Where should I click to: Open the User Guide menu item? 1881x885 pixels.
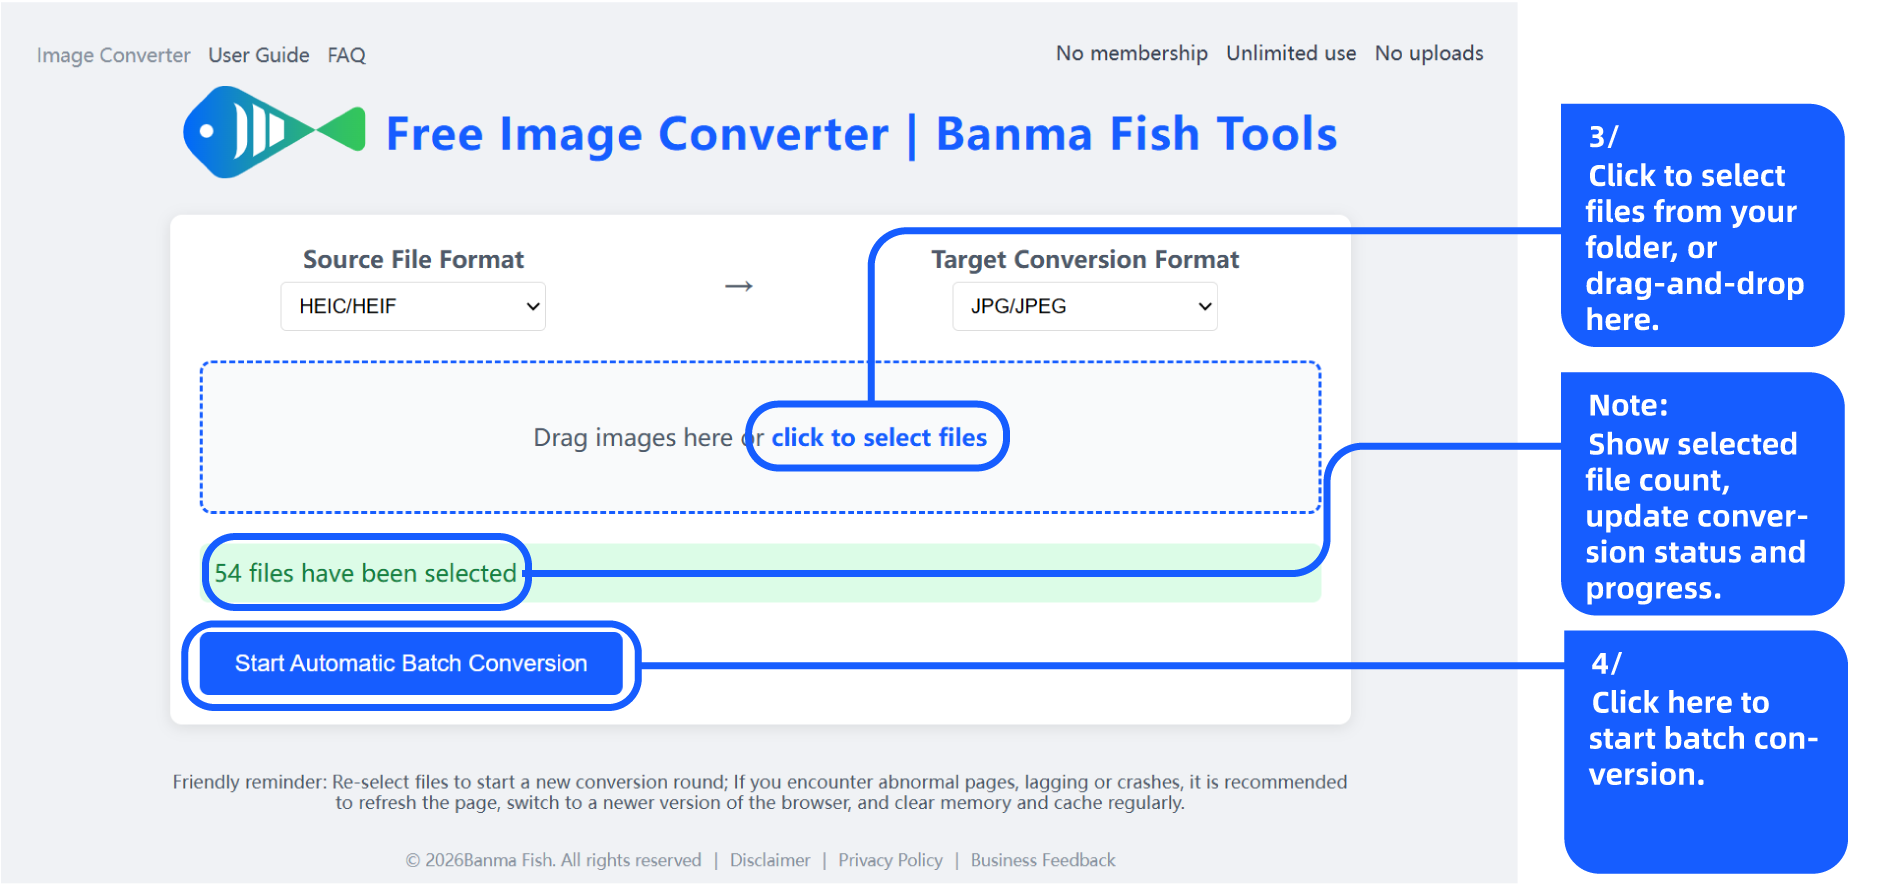pyautogui.click(x=259, y=55)
